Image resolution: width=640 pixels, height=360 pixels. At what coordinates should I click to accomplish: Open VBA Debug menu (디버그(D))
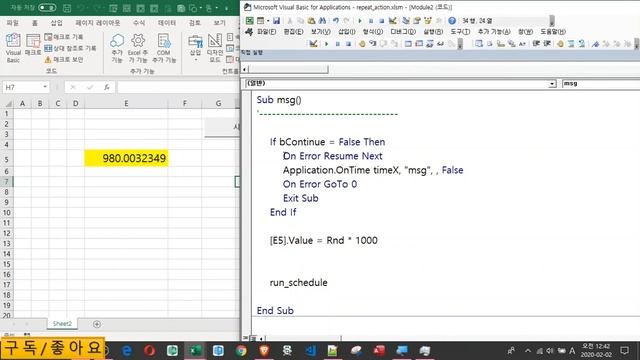pos(402,32)
